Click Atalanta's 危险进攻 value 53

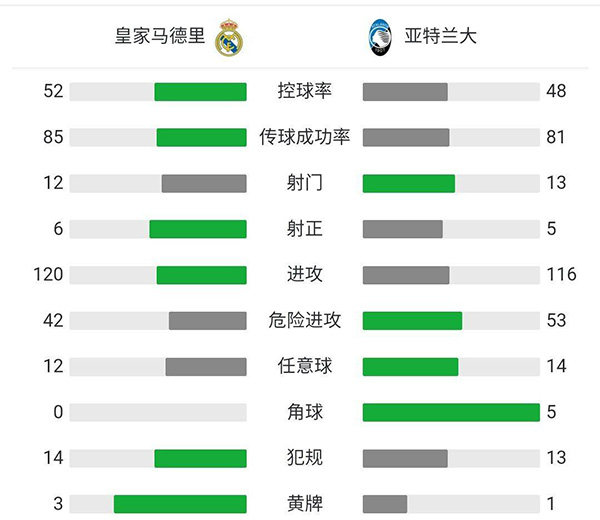click(x=557, y=320)
